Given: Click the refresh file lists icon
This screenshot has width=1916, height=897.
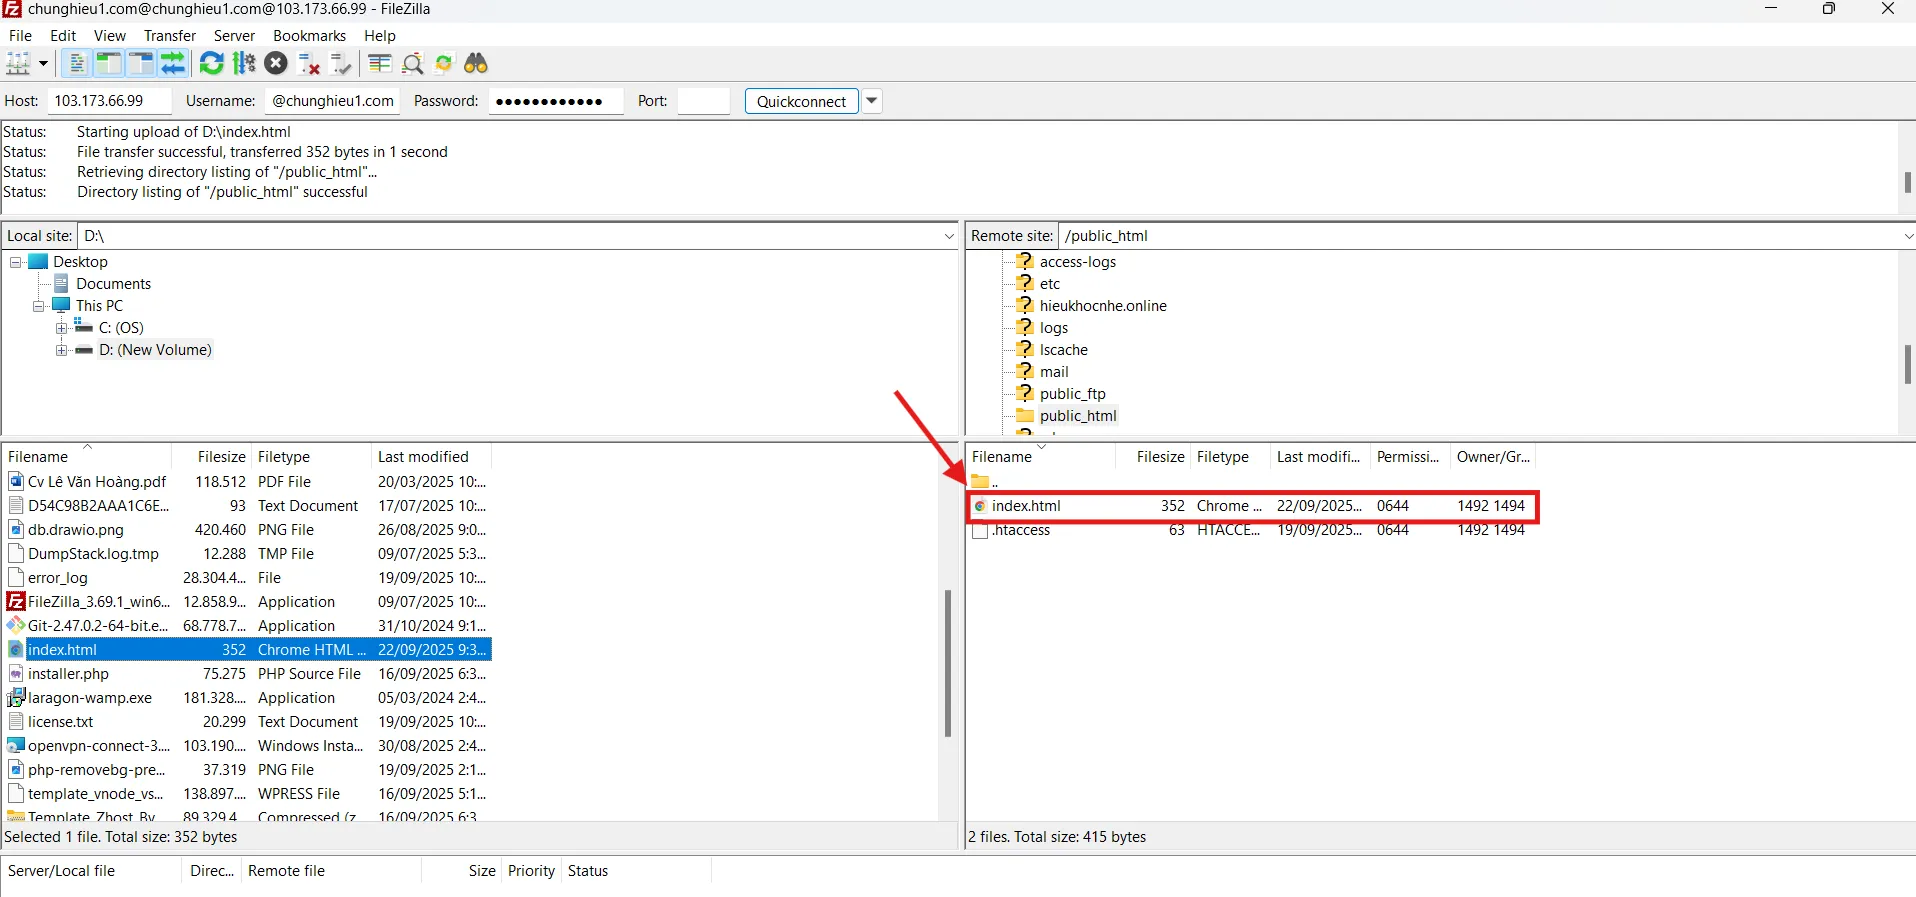Looking at the screenshot, I should point(212,64).
